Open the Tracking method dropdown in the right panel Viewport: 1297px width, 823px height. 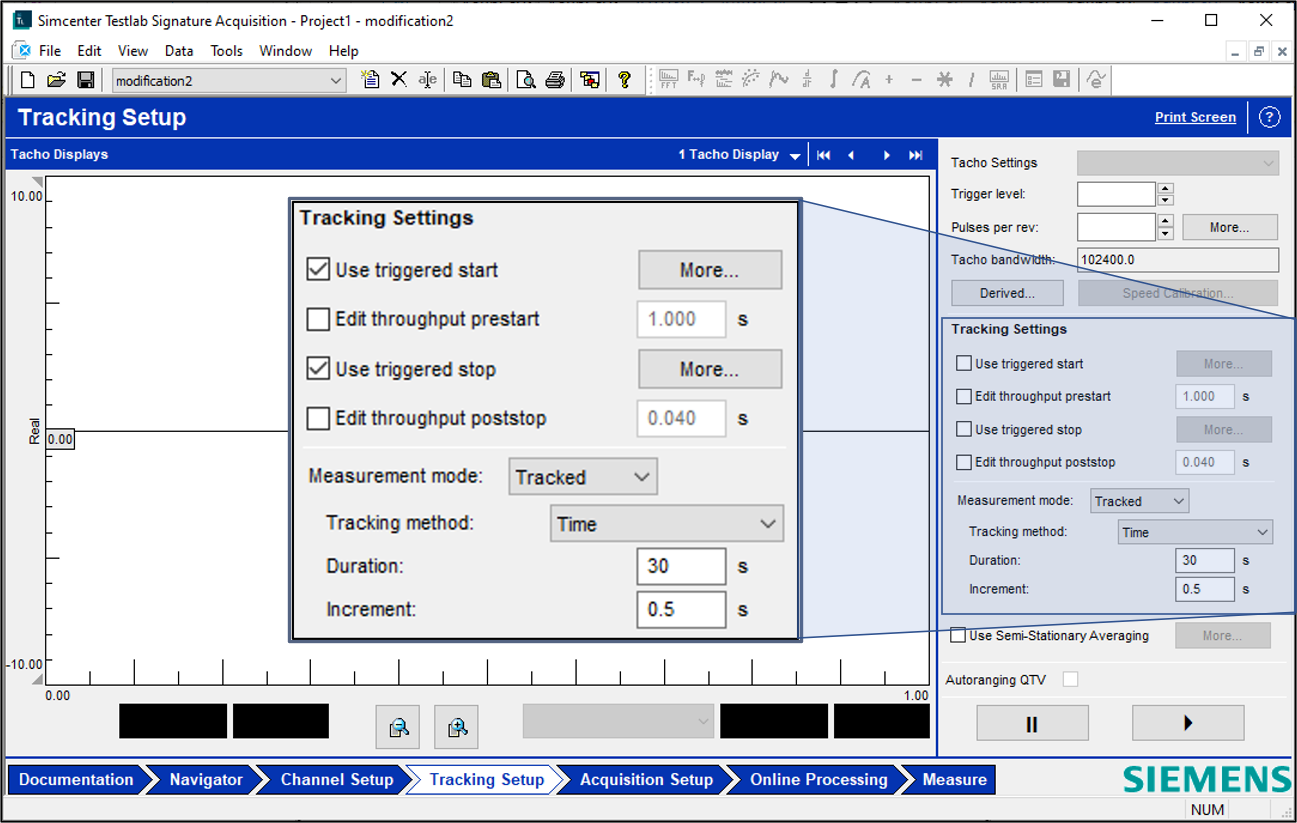1195,532
